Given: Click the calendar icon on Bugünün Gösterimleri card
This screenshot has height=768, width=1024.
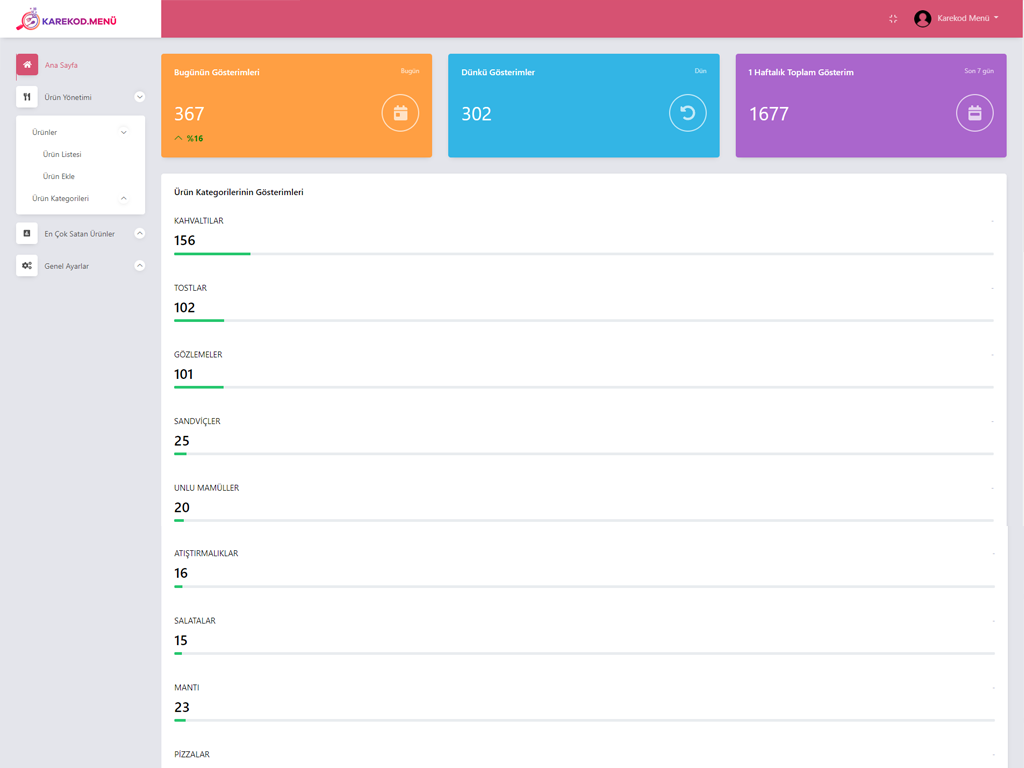Looking at the screenshot, I should pyautogui.click(x=400, y=113).
